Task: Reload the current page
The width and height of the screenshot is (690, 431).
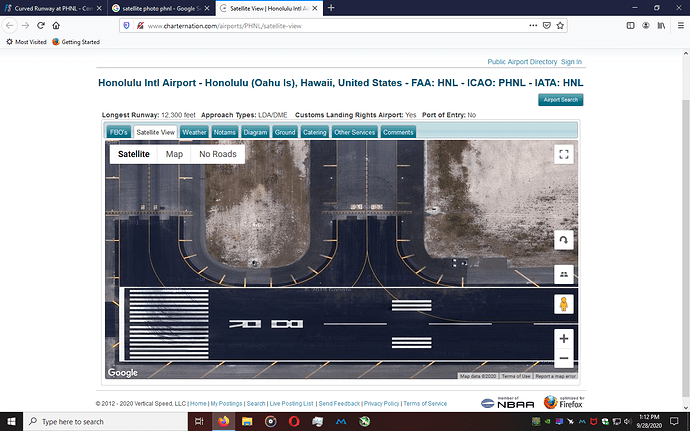Action: tap(41, 26)
